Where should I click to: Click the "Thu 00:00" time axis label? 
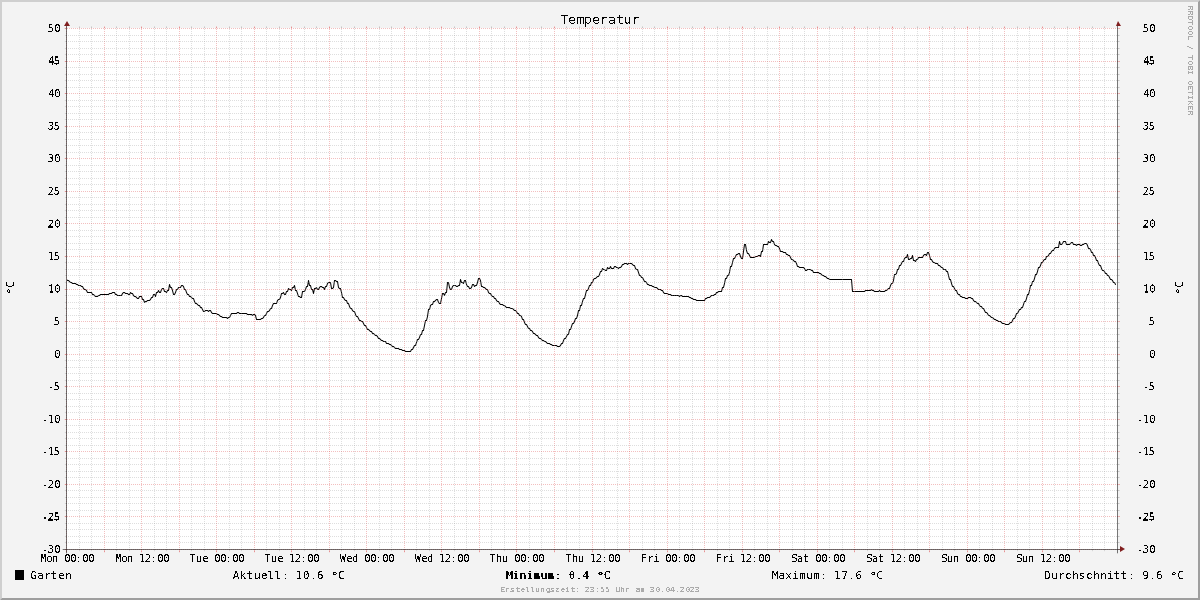(x=517, y=558)
